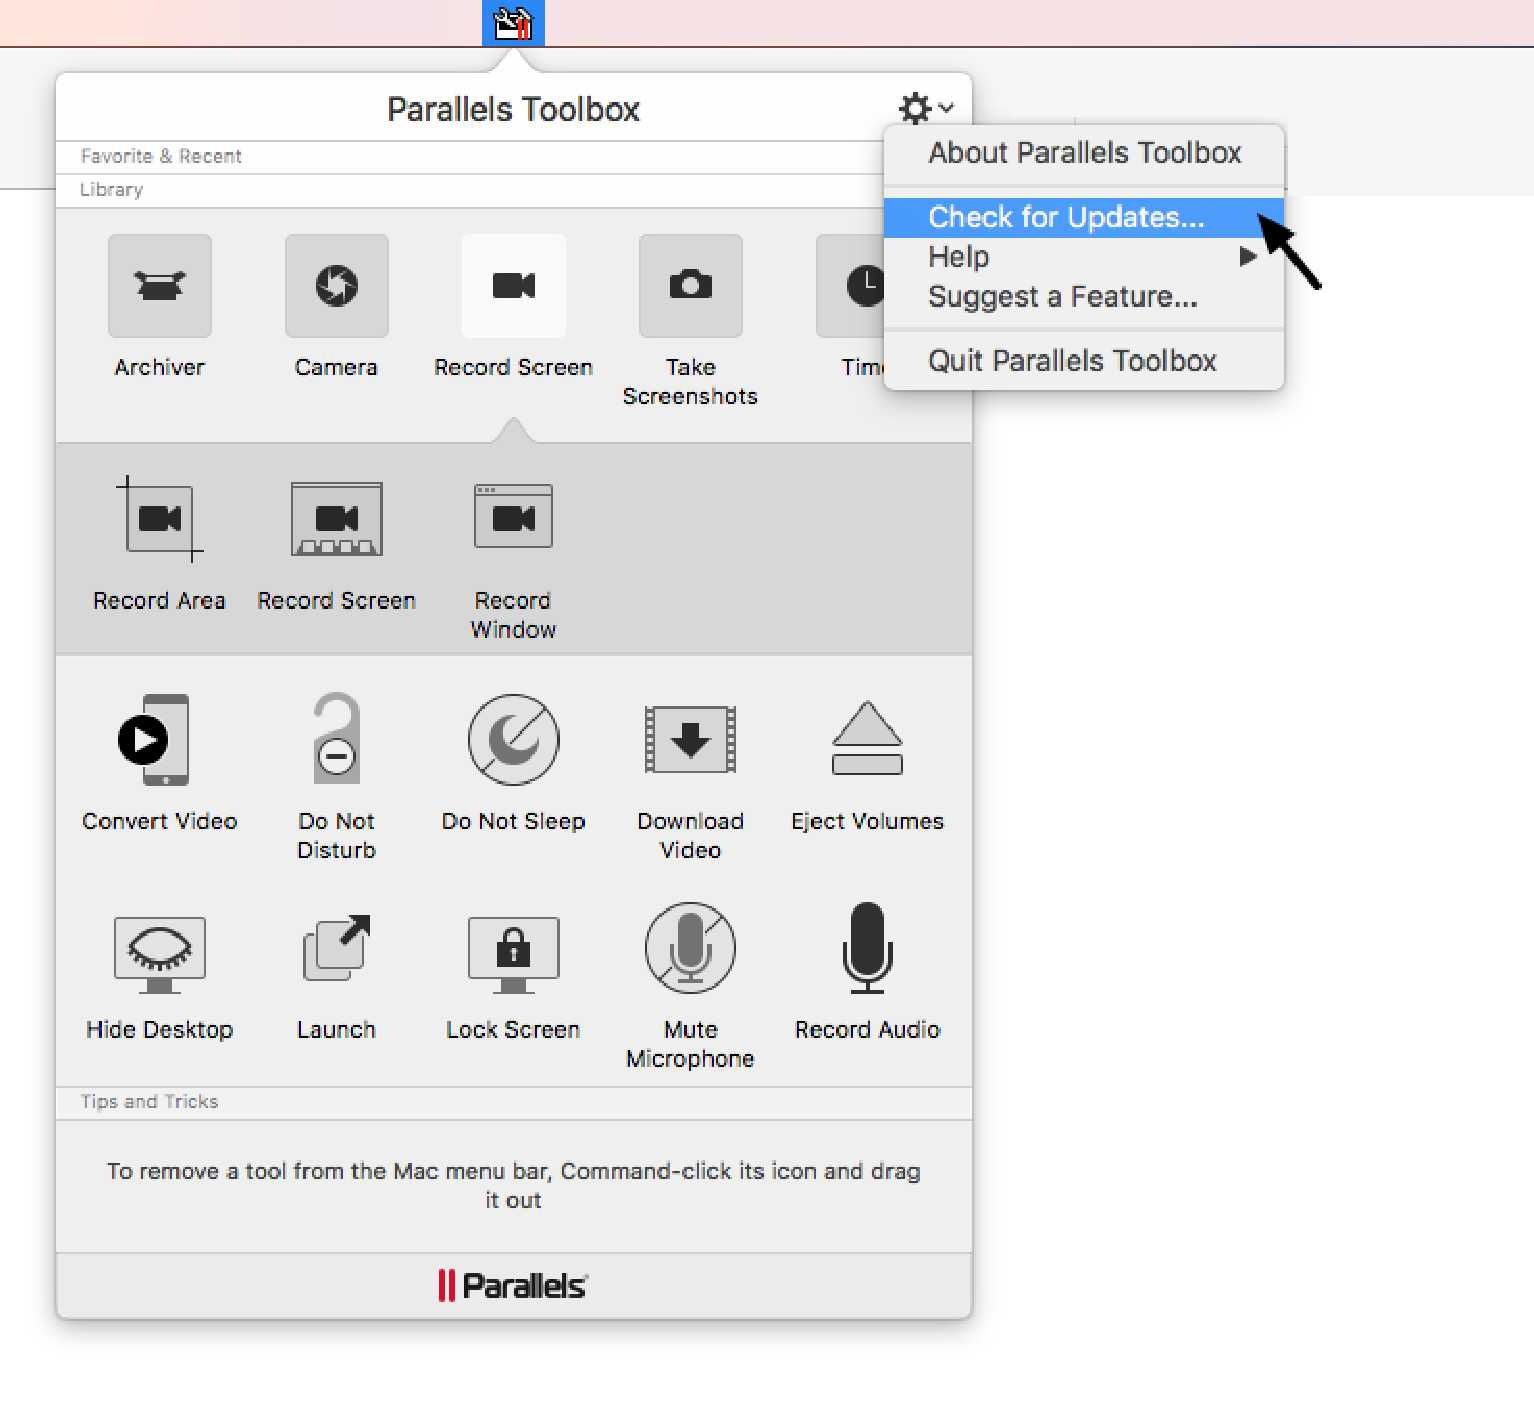Choose Check for Updates menu item

point(1066,217)
